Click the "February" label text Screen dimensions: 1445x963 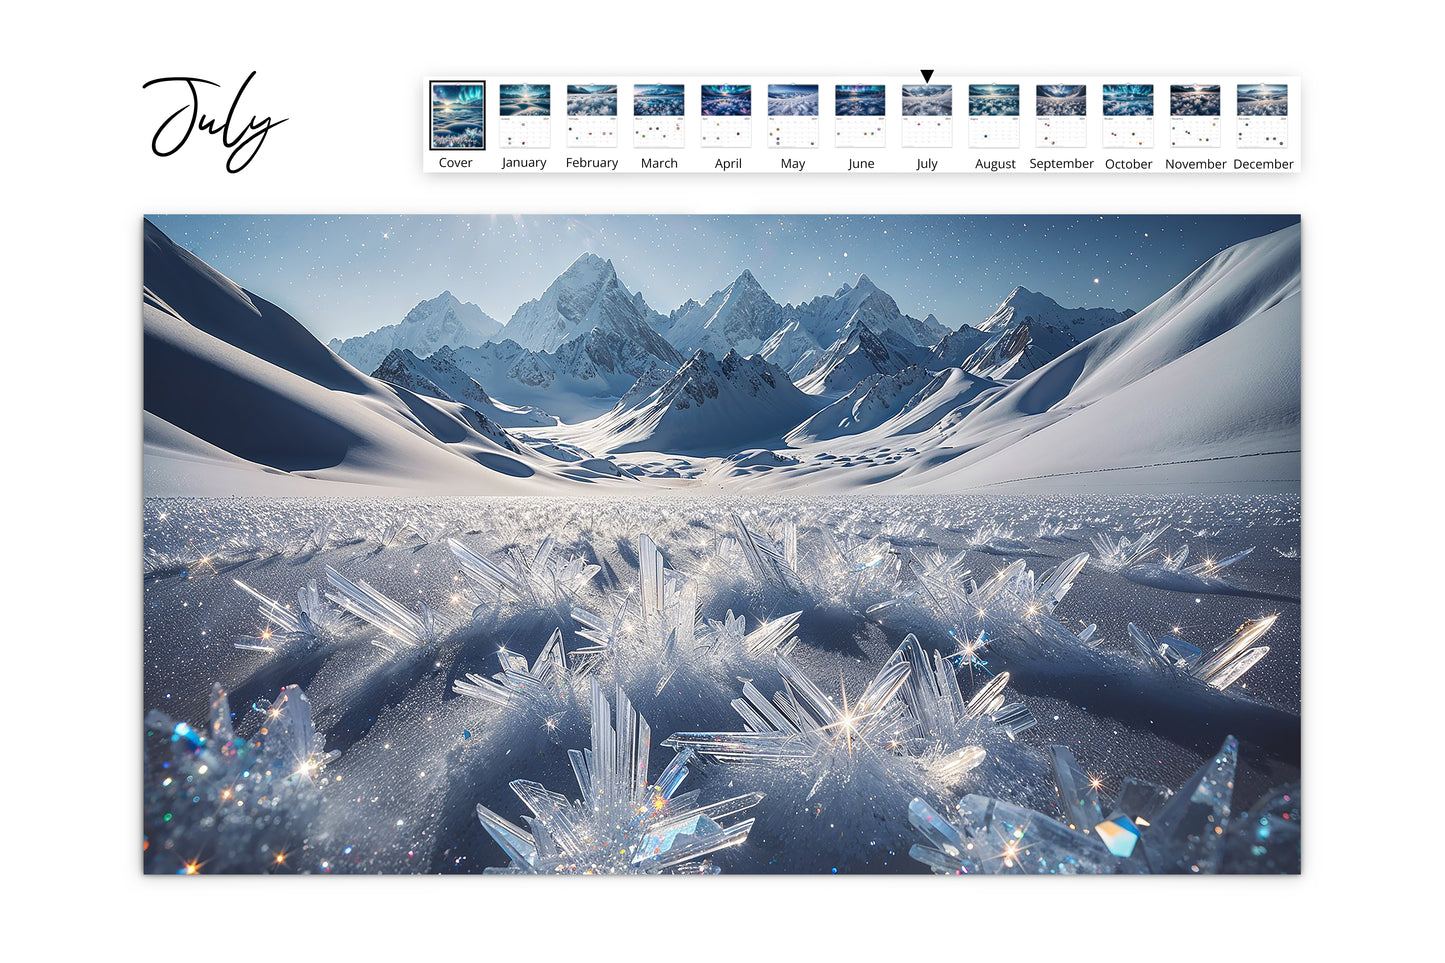(592, 163)
